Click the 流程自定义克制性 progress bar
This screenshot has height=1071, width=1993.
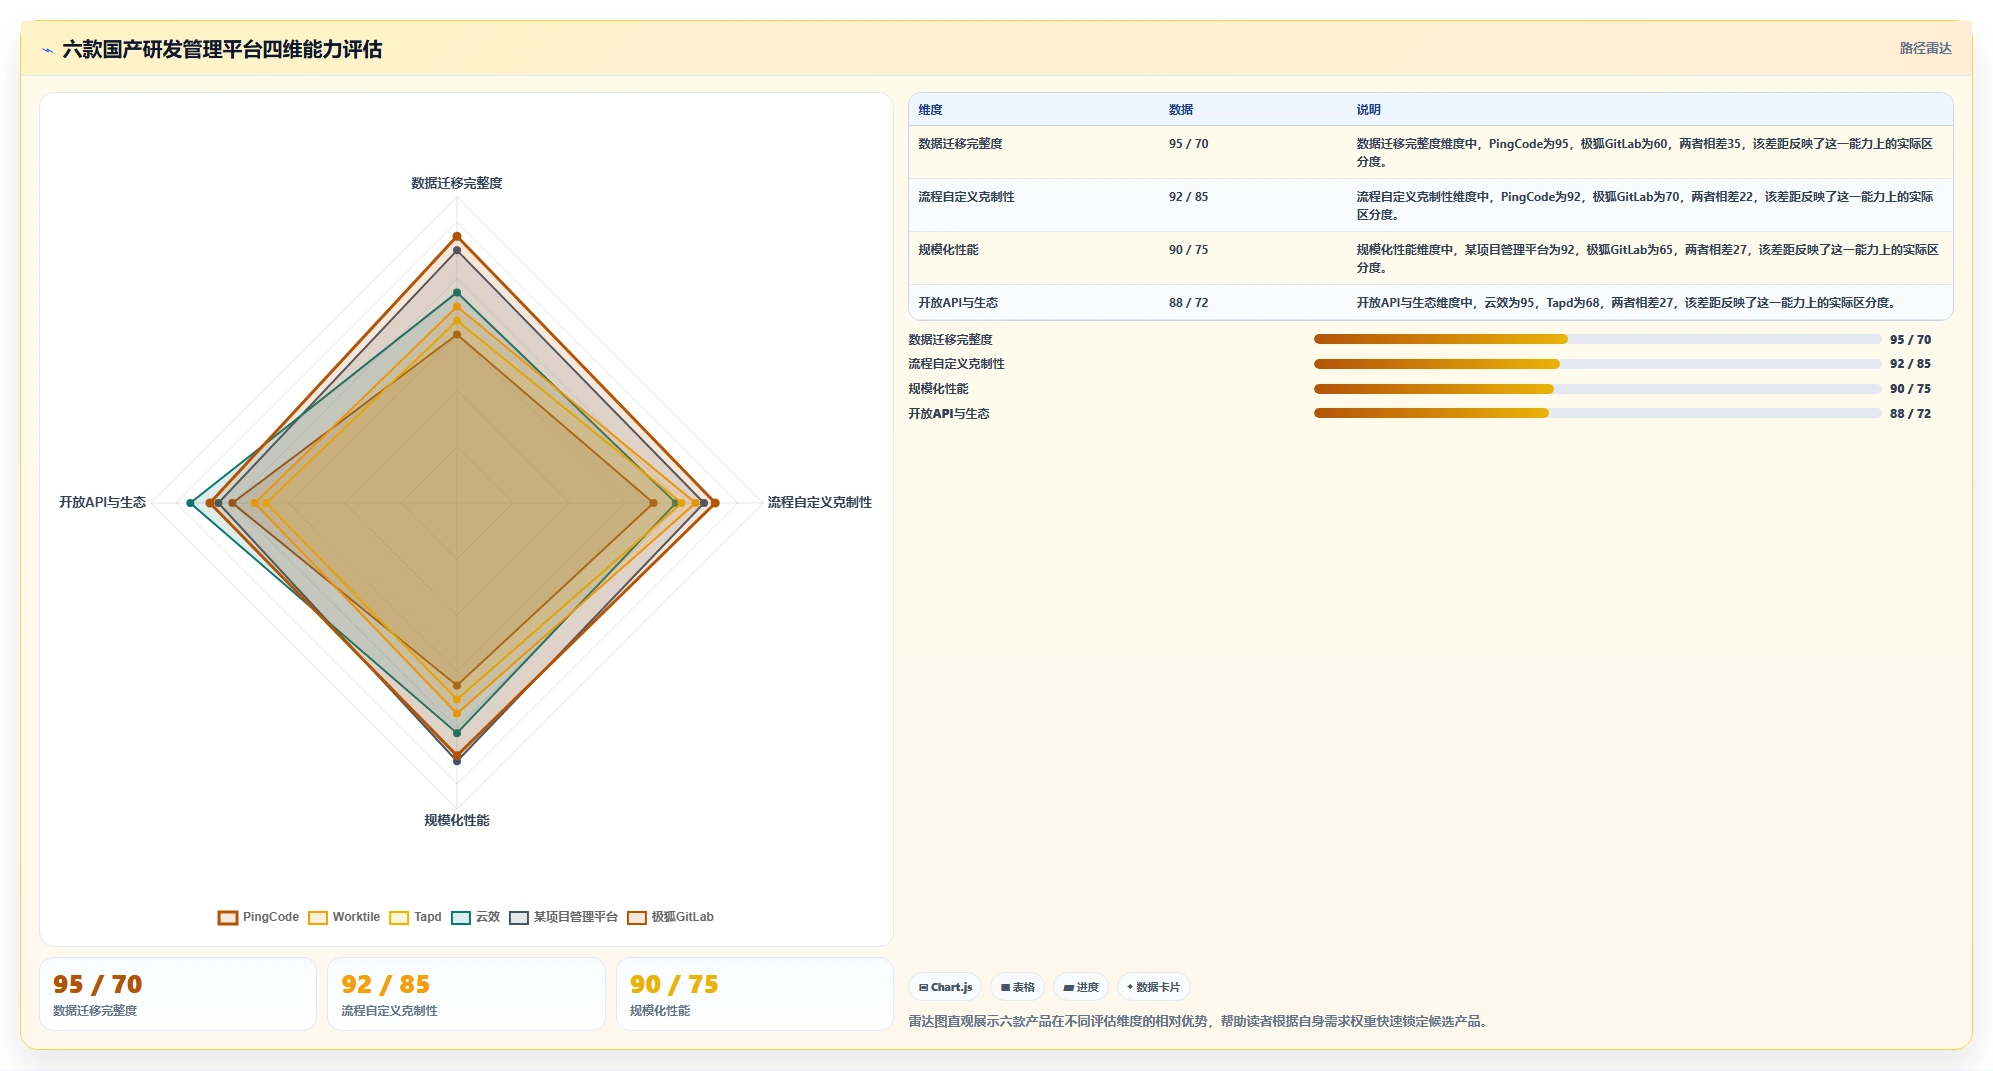click(x=1597, y=364)
